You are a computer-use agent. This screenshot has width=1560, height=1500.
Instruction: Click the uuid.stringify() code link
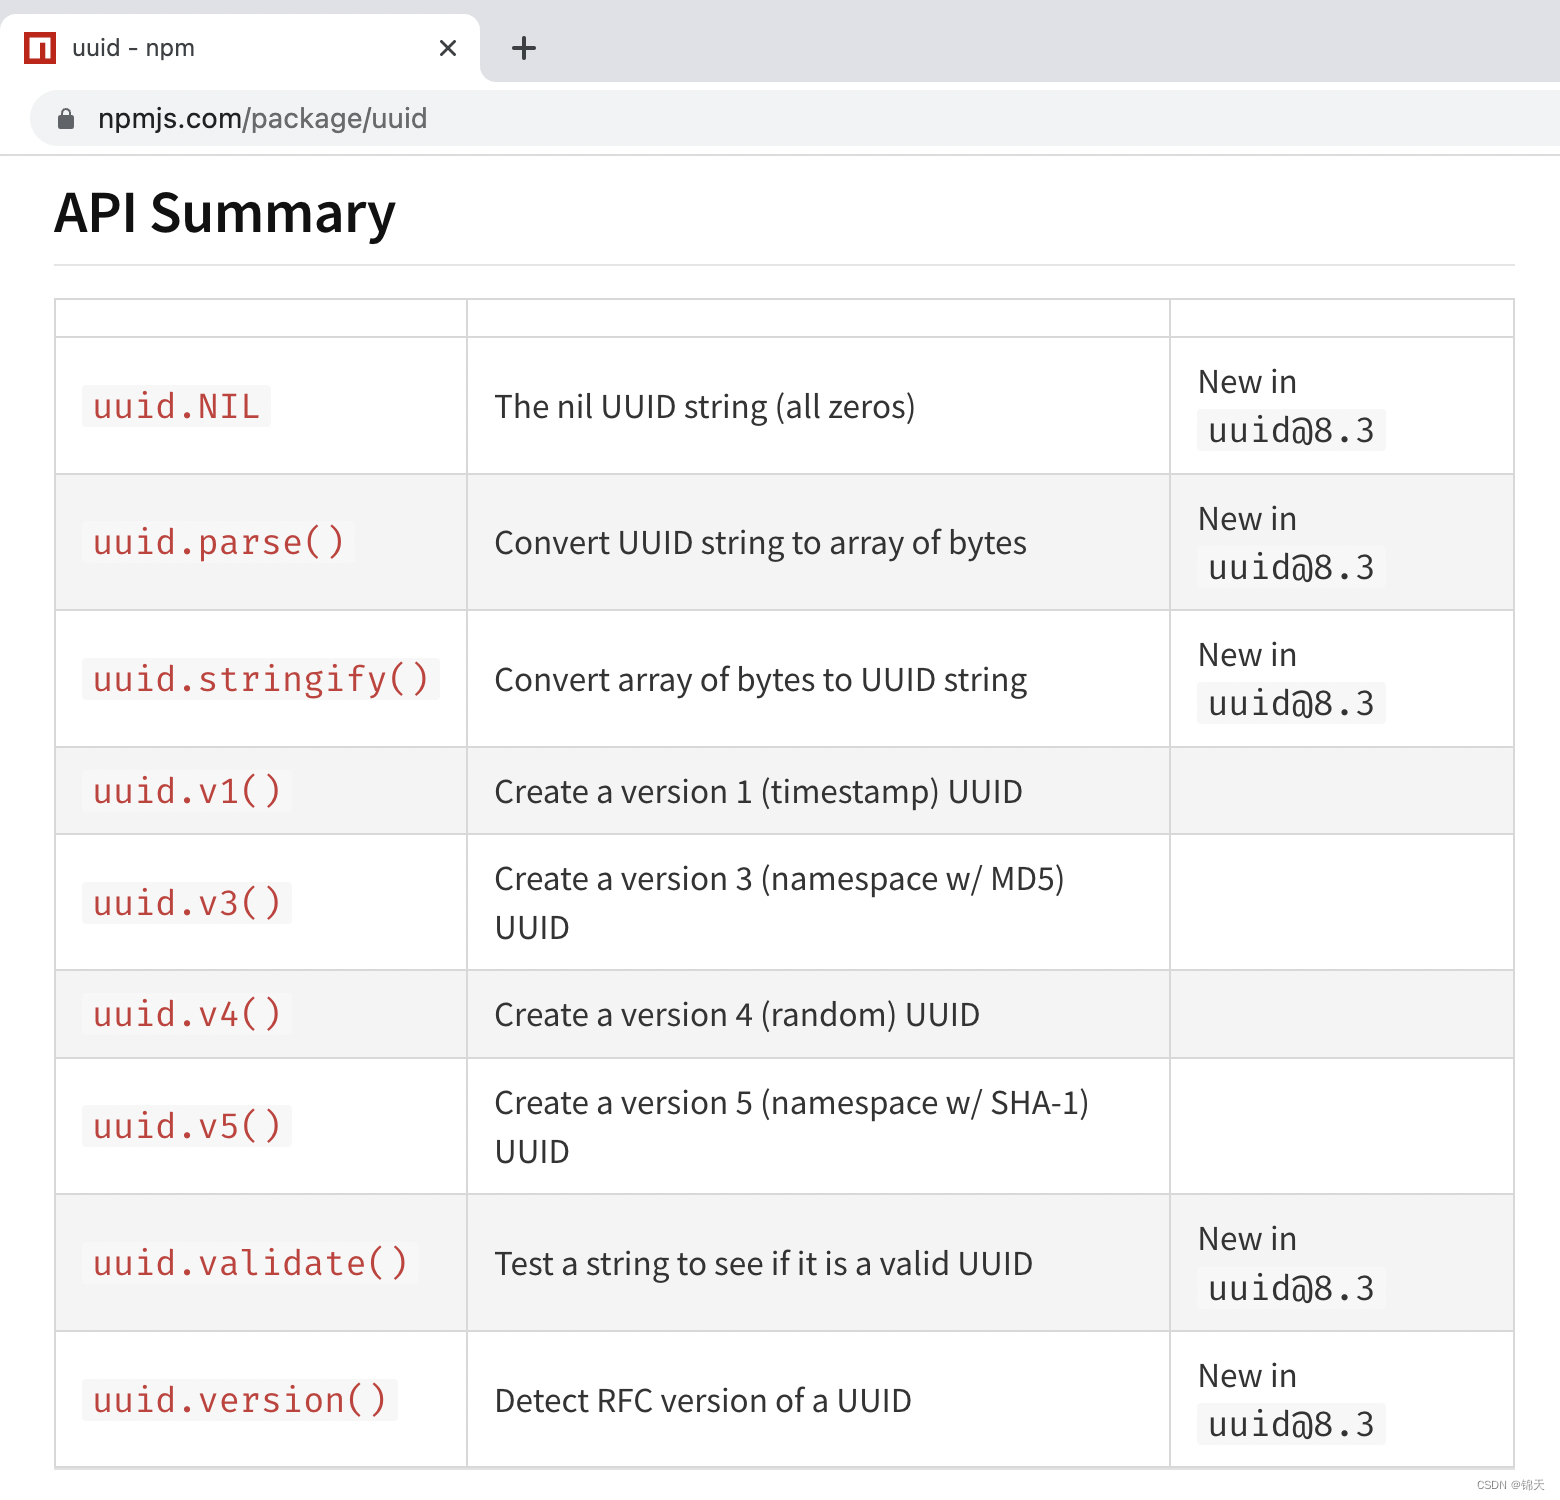coord(259,679)
